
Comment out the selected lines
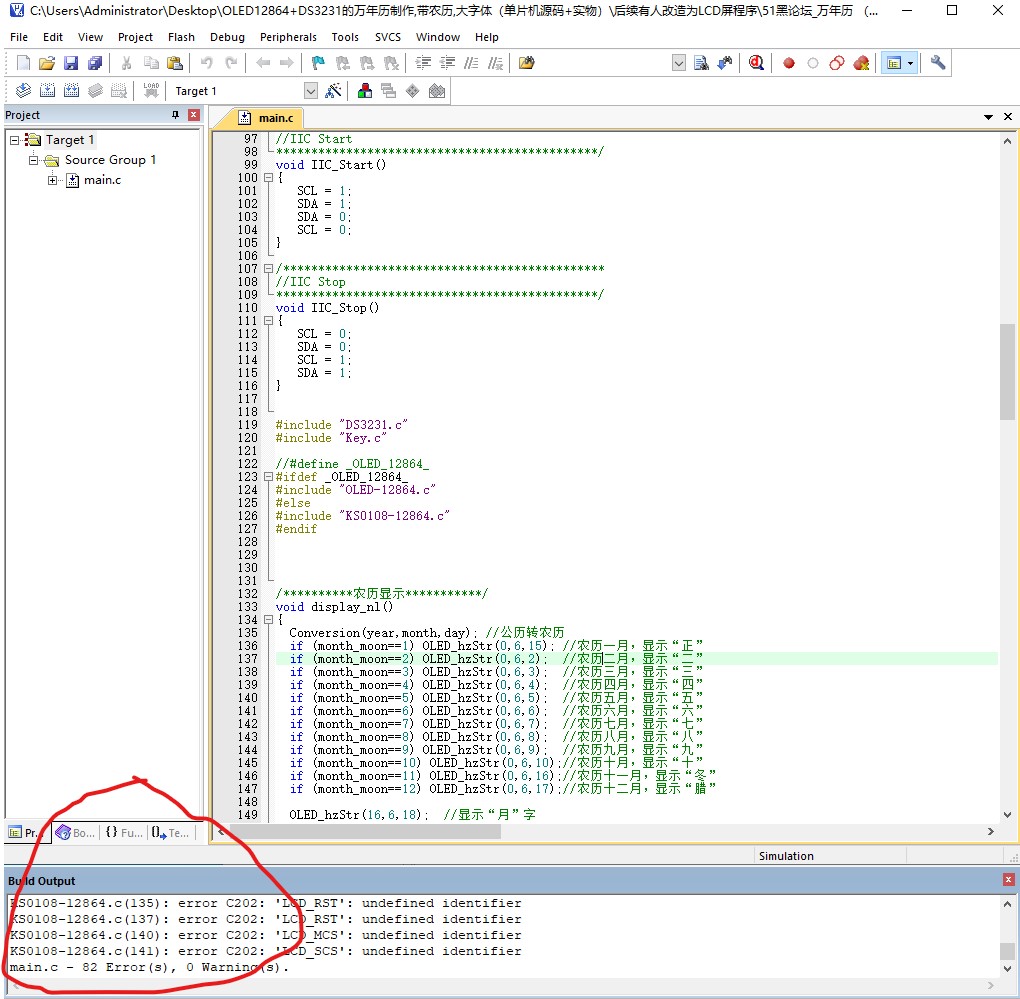click(x=472, y=63)
